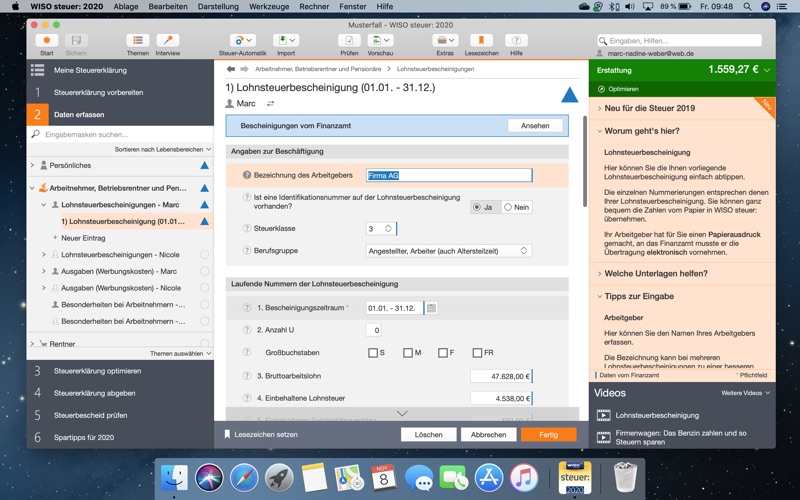The image size is (800, 500).
Task: Click help icon next to Berufsgruppe
Action: pyautogui.click(x=247, y=251)
